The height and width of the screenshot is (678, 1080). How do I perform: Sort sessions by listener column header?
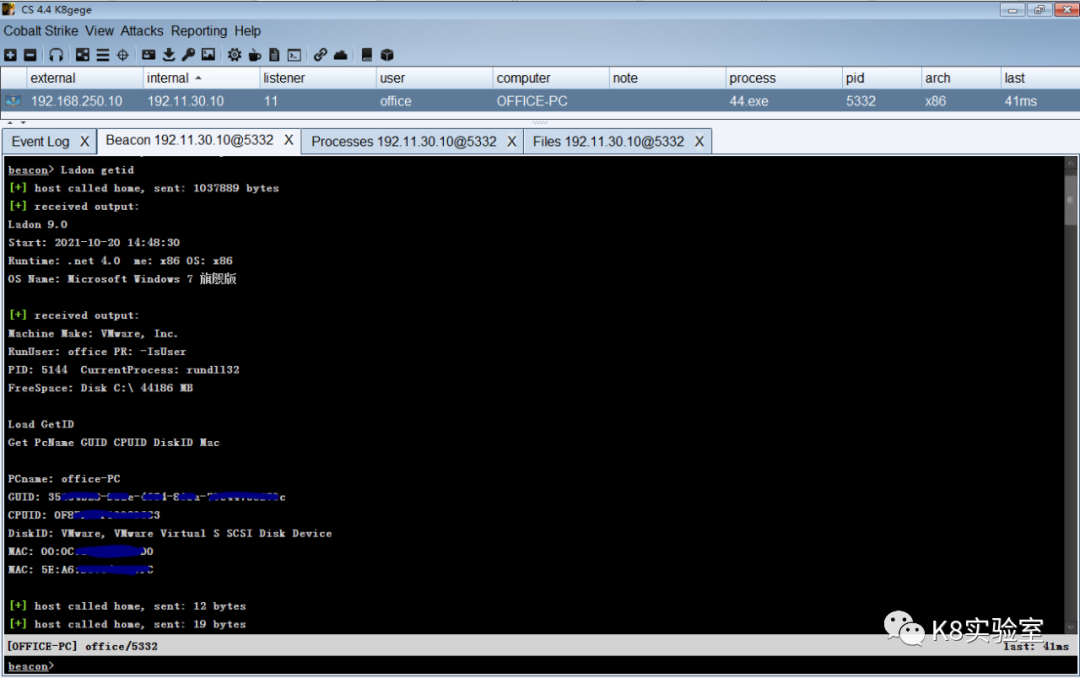point(318,78)
